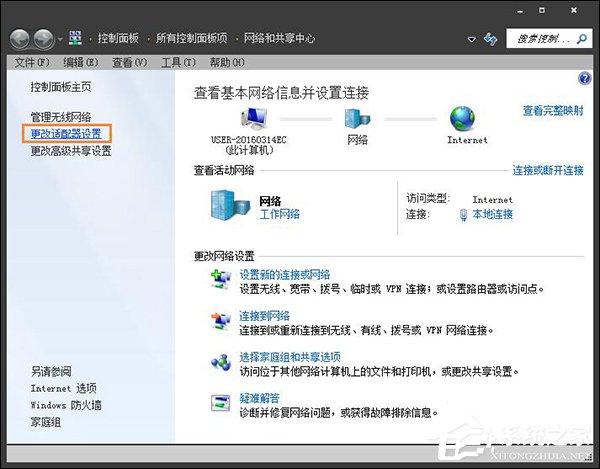
Task: Click the homegroup sharing options icon
Action: coord(221,362)
